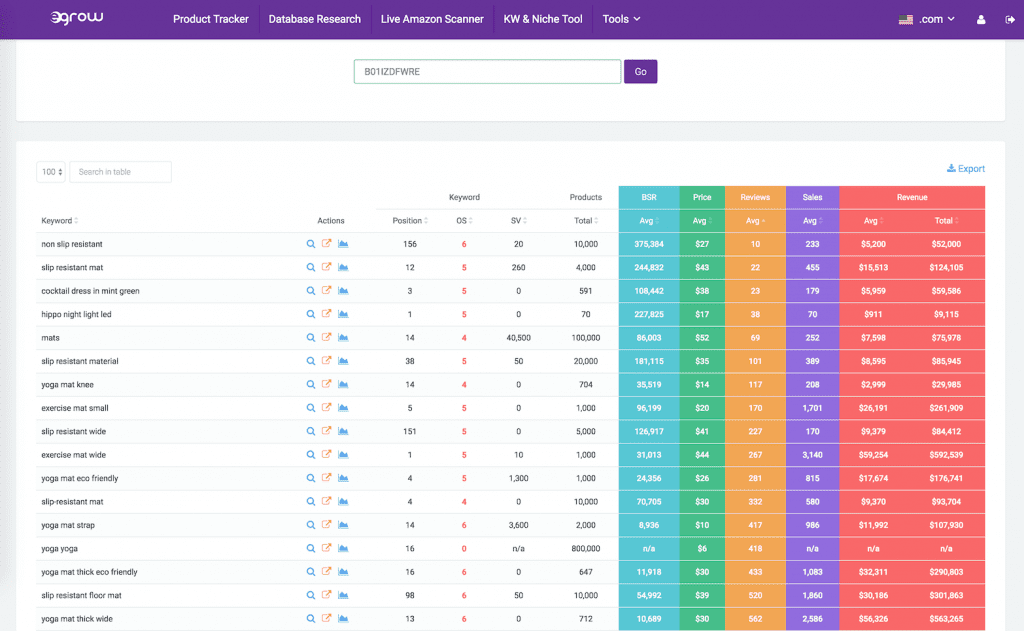Open external link icon for 'slip resistant mat'
The width and height of the screenshot is (1024, 631).
[327, 267]
